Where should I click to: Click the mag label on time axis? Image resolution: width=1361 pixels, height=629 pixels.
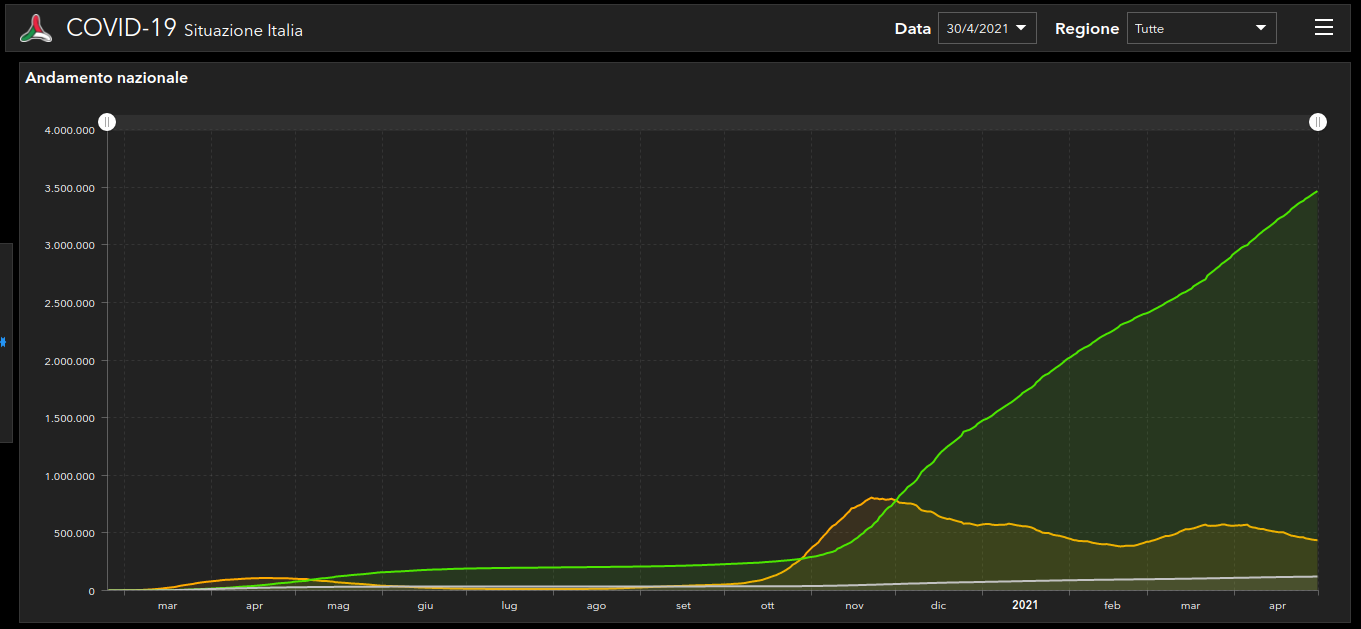(339, 606)
